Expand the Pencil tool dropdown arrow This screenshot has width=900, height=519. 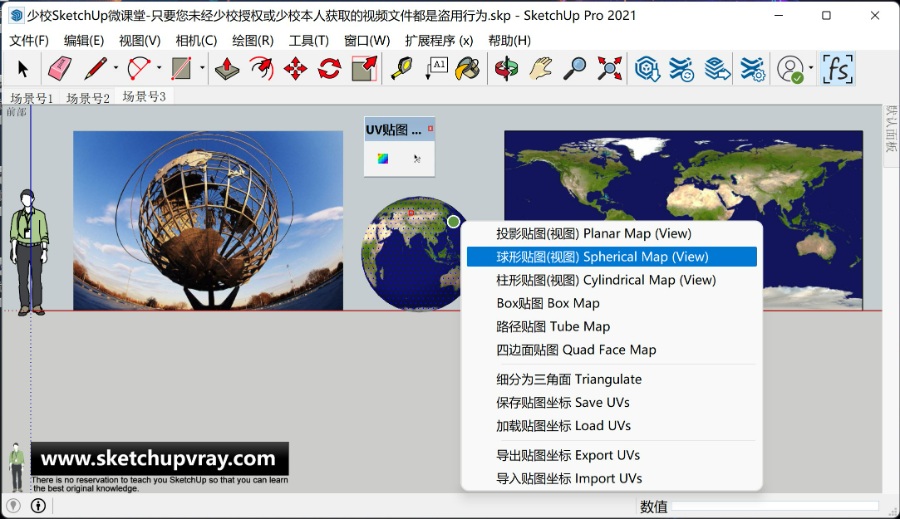click(116, 68)
